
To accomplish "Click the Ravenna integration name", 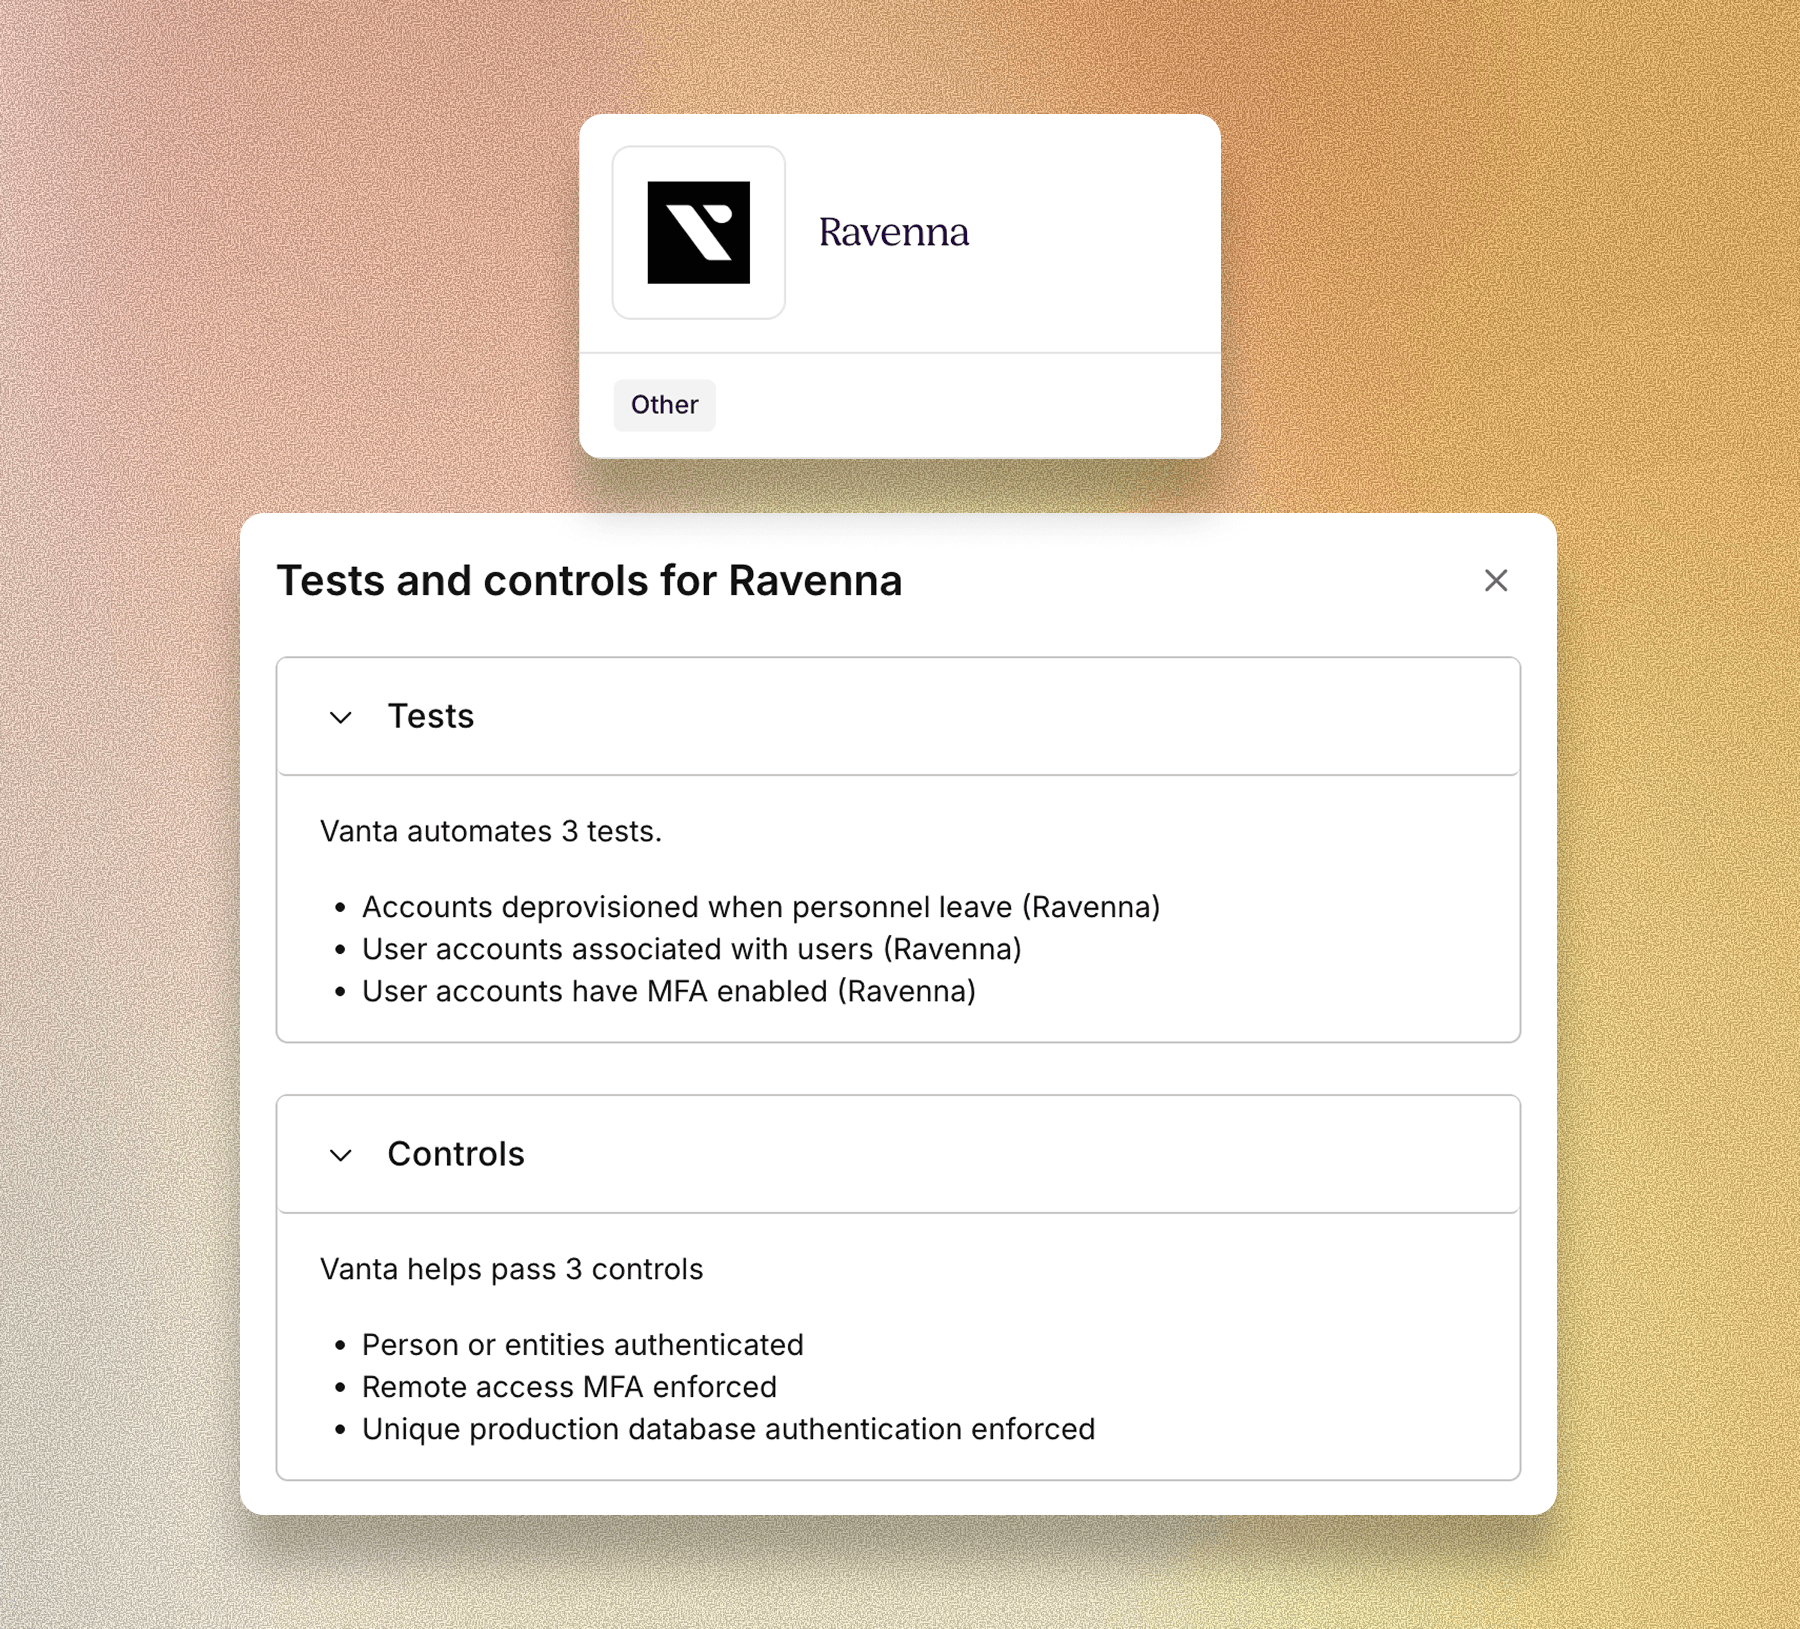I will point(894,233).
